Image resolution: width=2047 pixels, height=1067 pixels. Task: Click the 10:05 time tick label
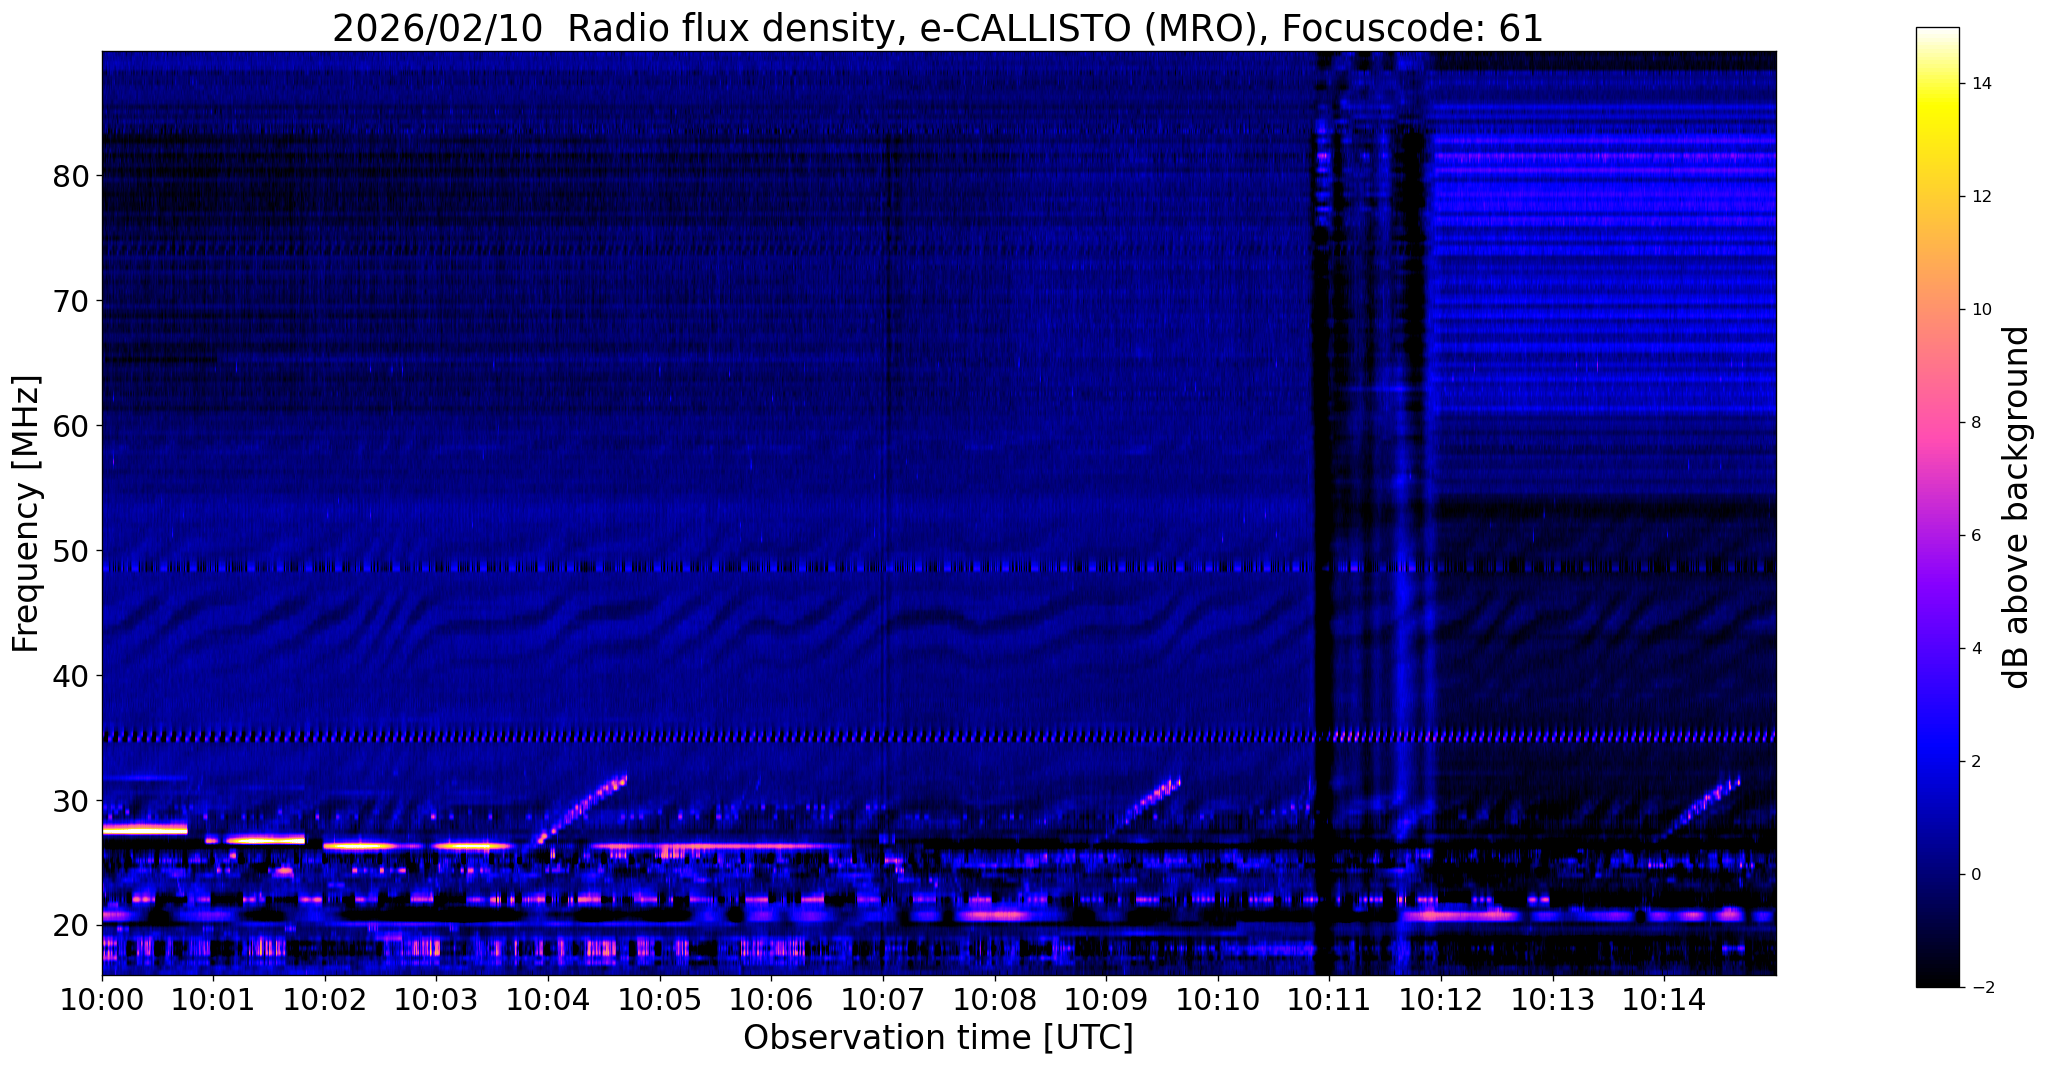660,1000
